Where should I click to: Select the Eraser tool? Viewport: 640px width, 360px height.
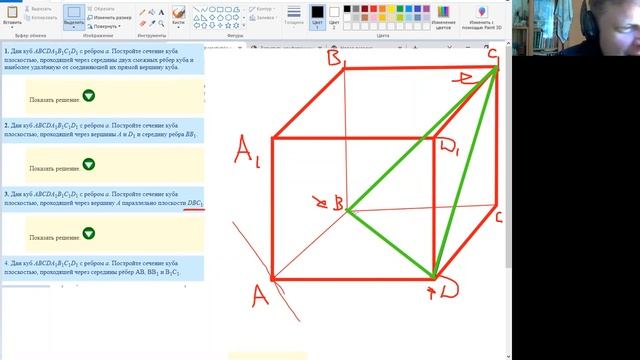point(142,24)
